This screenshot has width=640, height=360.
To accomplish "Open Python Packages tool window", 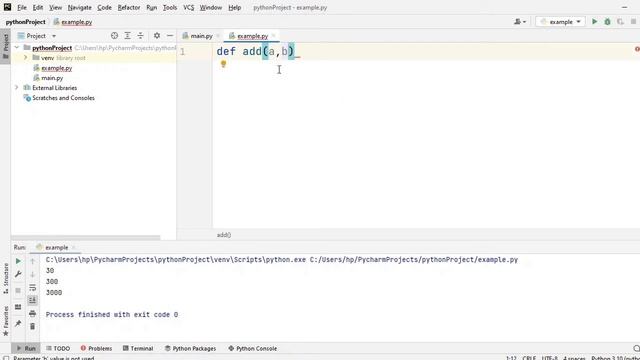I will (x=190, y=349).
